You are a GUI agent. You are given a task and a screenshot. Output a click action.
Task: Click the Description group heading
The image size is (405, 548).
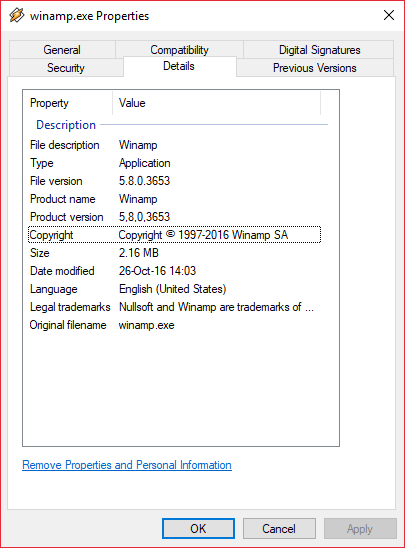point(66,125)
